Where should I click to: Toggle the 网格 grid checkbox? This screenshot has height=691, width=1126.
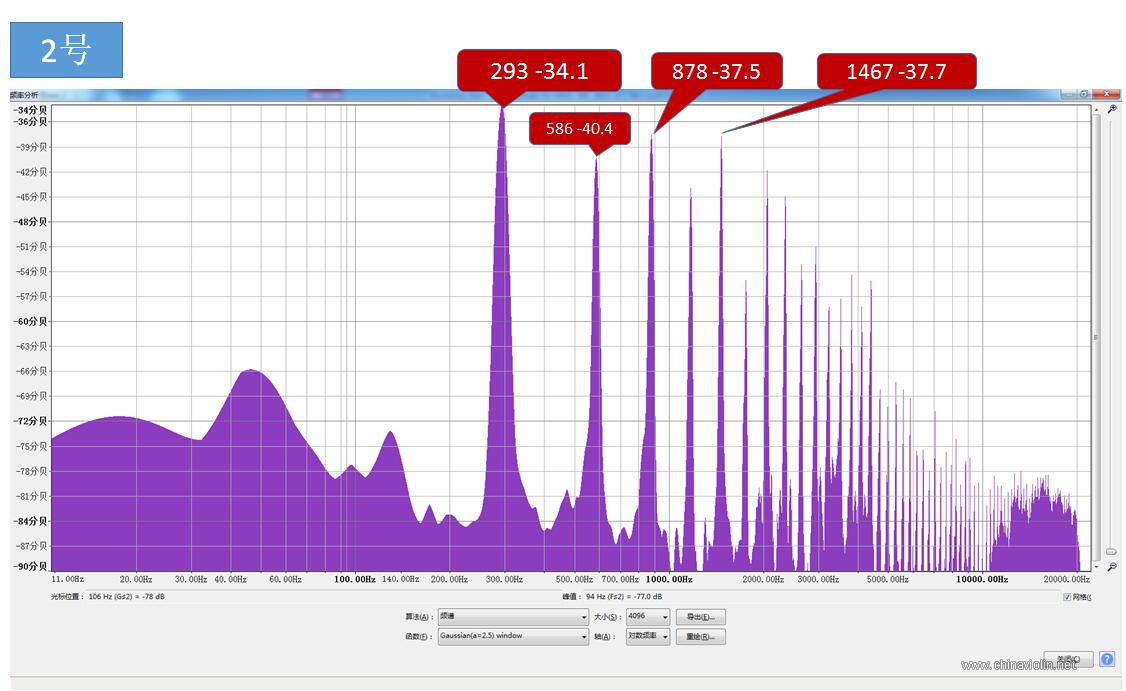1067,597
